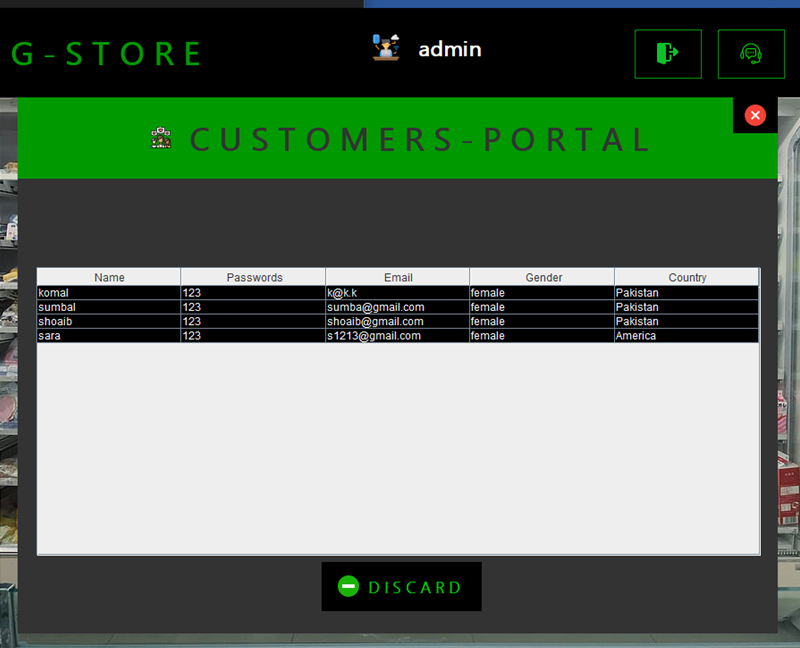Click the logout door icon button
Image resolution: width=800 pixels, height=648 pixels.
pyautogui.click(x=668, y=54)
